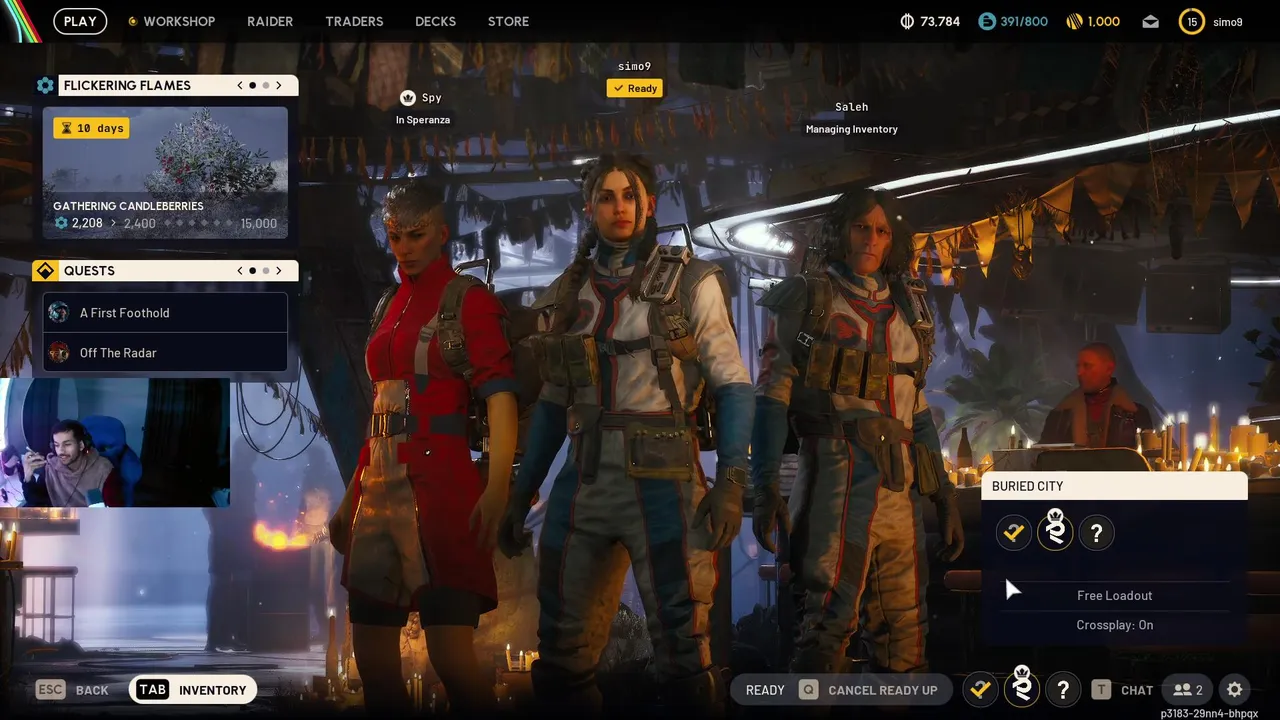The image size is (1280, 720).
Task: Open the DECKS tab
Action: click(435, 21)
